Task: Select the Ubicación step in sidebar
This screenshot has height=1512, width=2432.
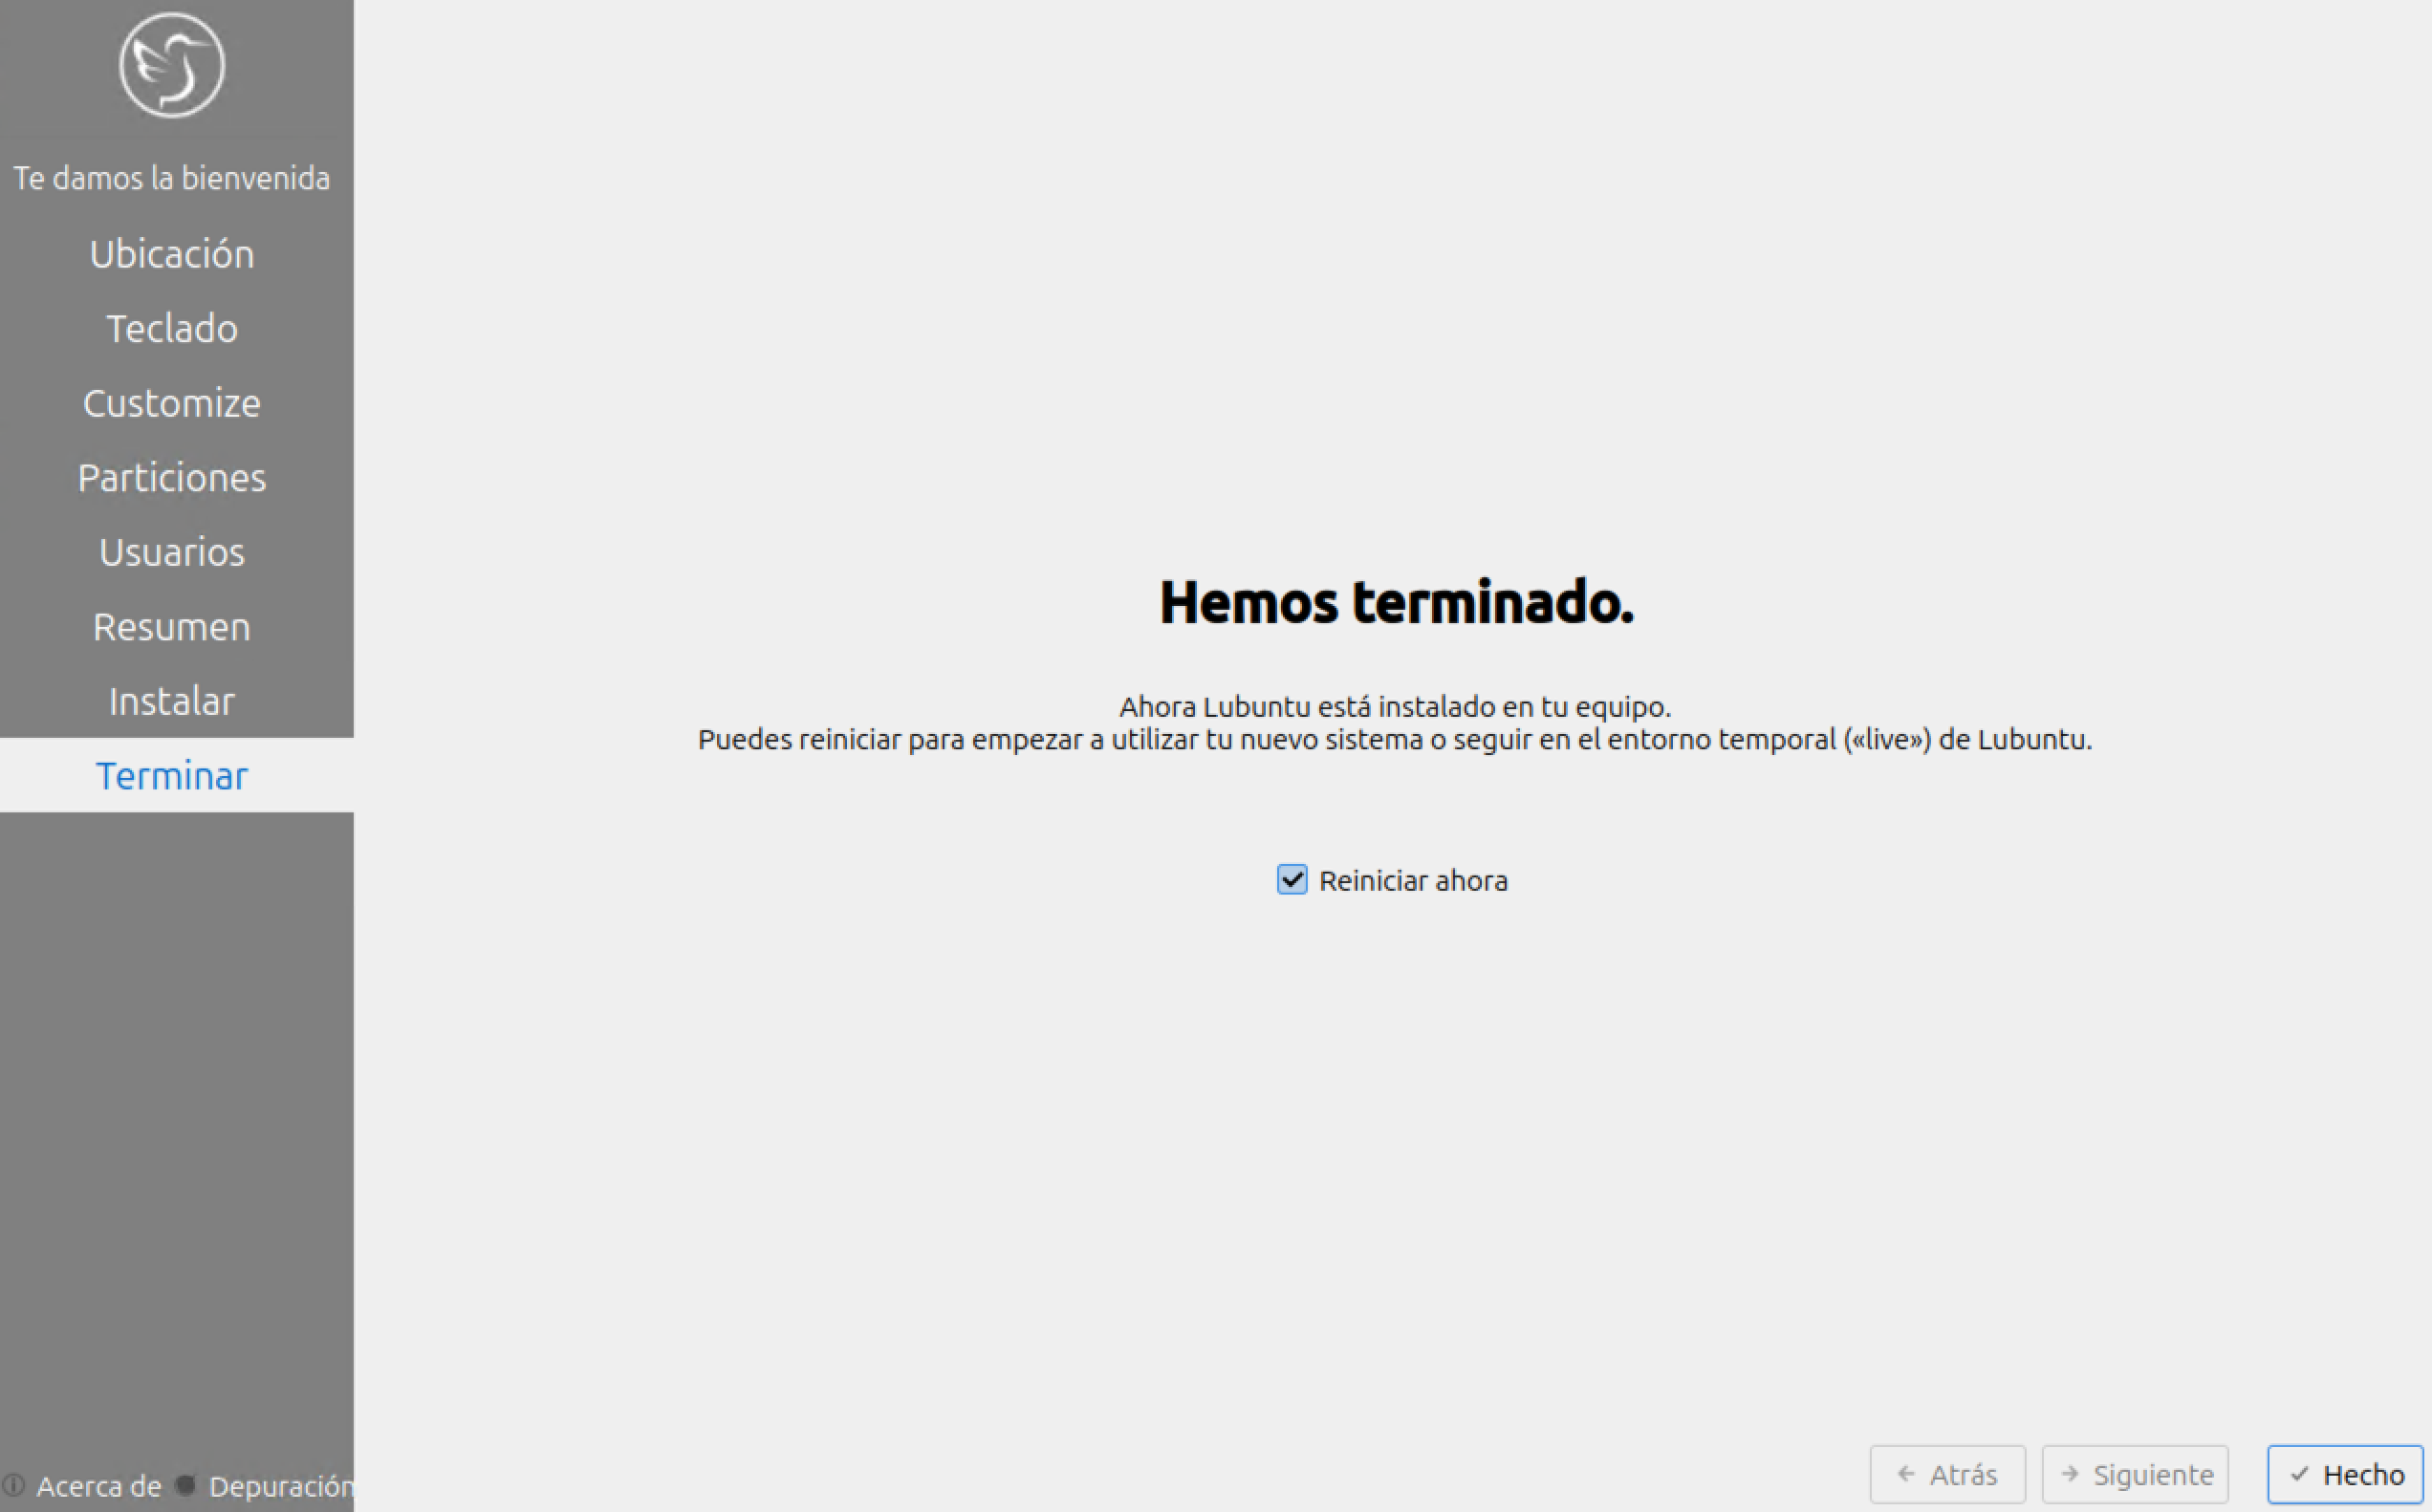Action: coord(172,254)
